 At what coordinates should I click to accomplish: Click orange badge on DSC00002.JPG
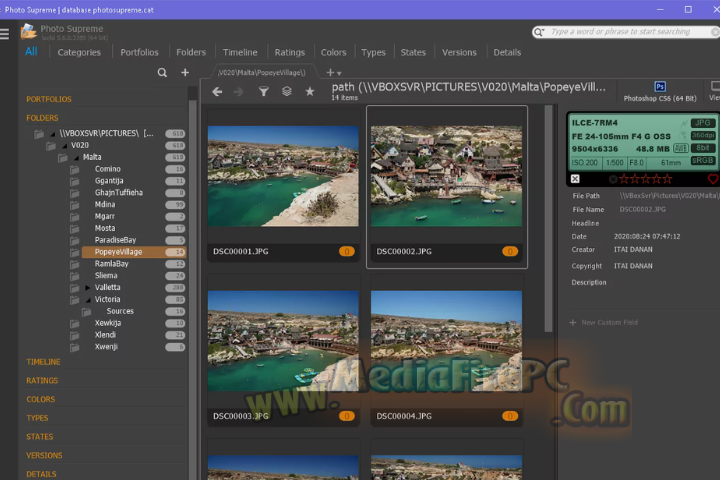pos(510,251)
